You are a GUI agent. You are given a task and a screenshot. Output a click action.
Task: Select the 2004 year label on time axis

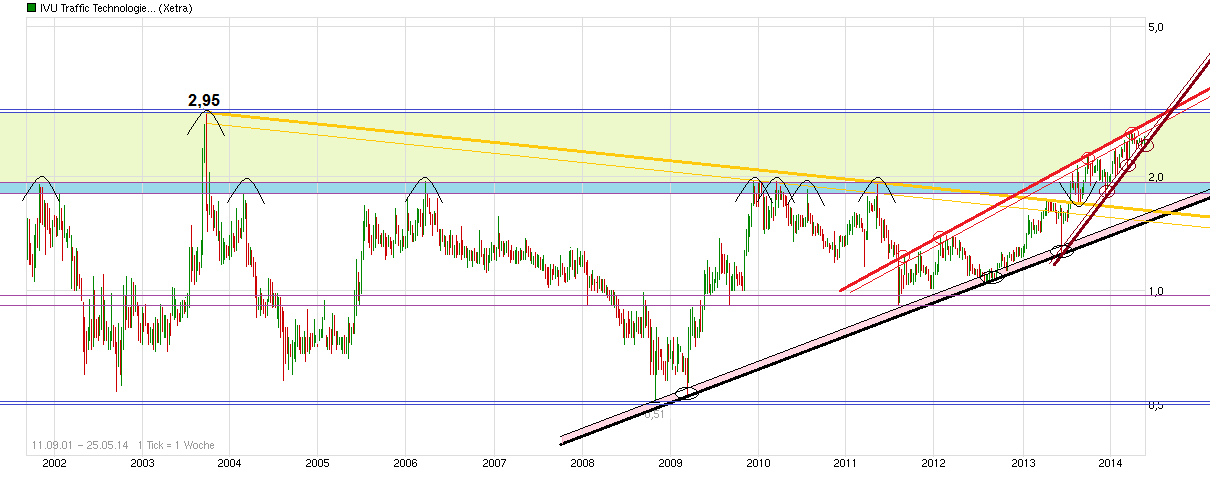pyautogui.click(x=229, y=463)
